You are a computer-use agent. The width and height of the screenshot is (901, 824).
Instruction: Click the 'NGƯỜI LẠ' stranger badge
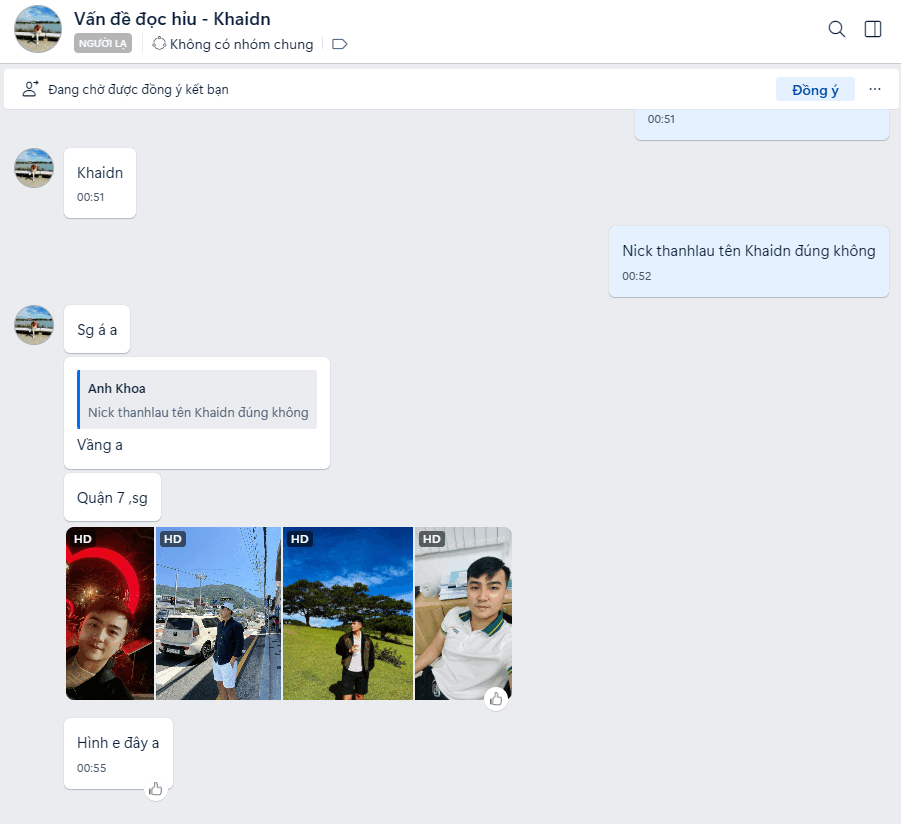point(102,44)
